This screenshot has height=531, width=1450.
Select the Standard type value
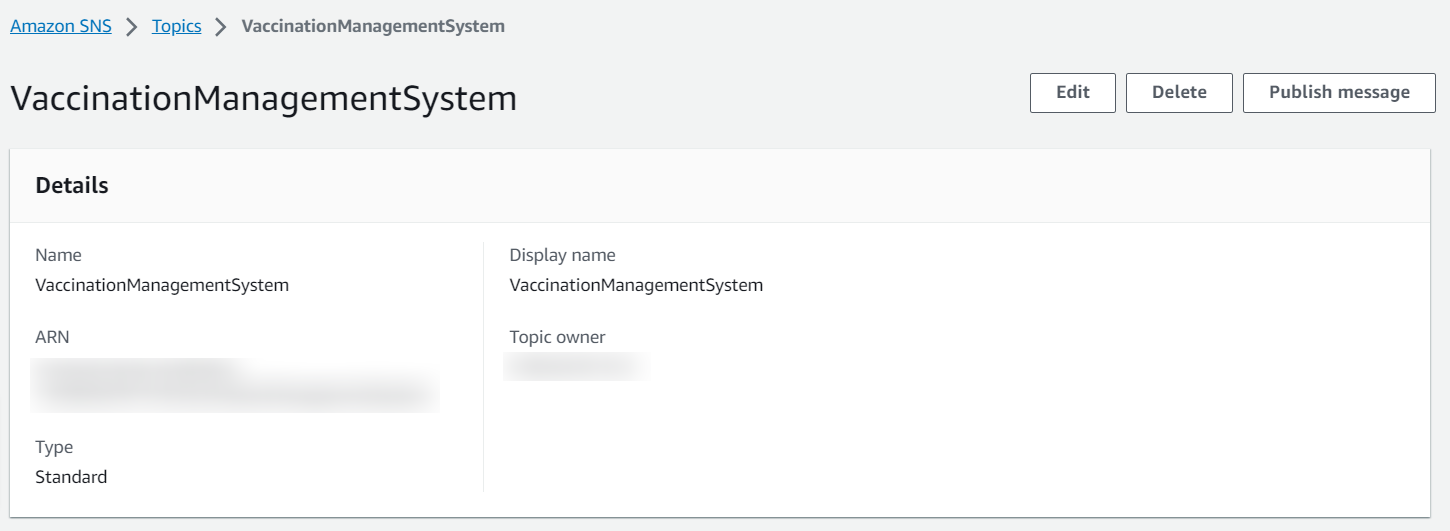71,477
